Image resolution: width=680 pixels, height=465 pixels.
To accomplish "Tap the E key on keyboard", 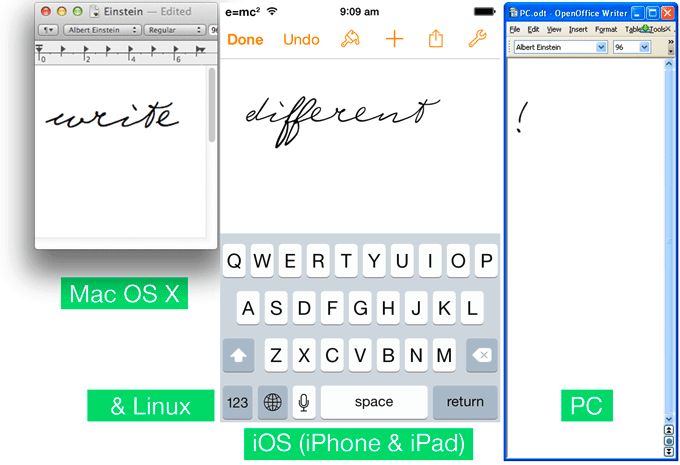I will coord(290,261).
